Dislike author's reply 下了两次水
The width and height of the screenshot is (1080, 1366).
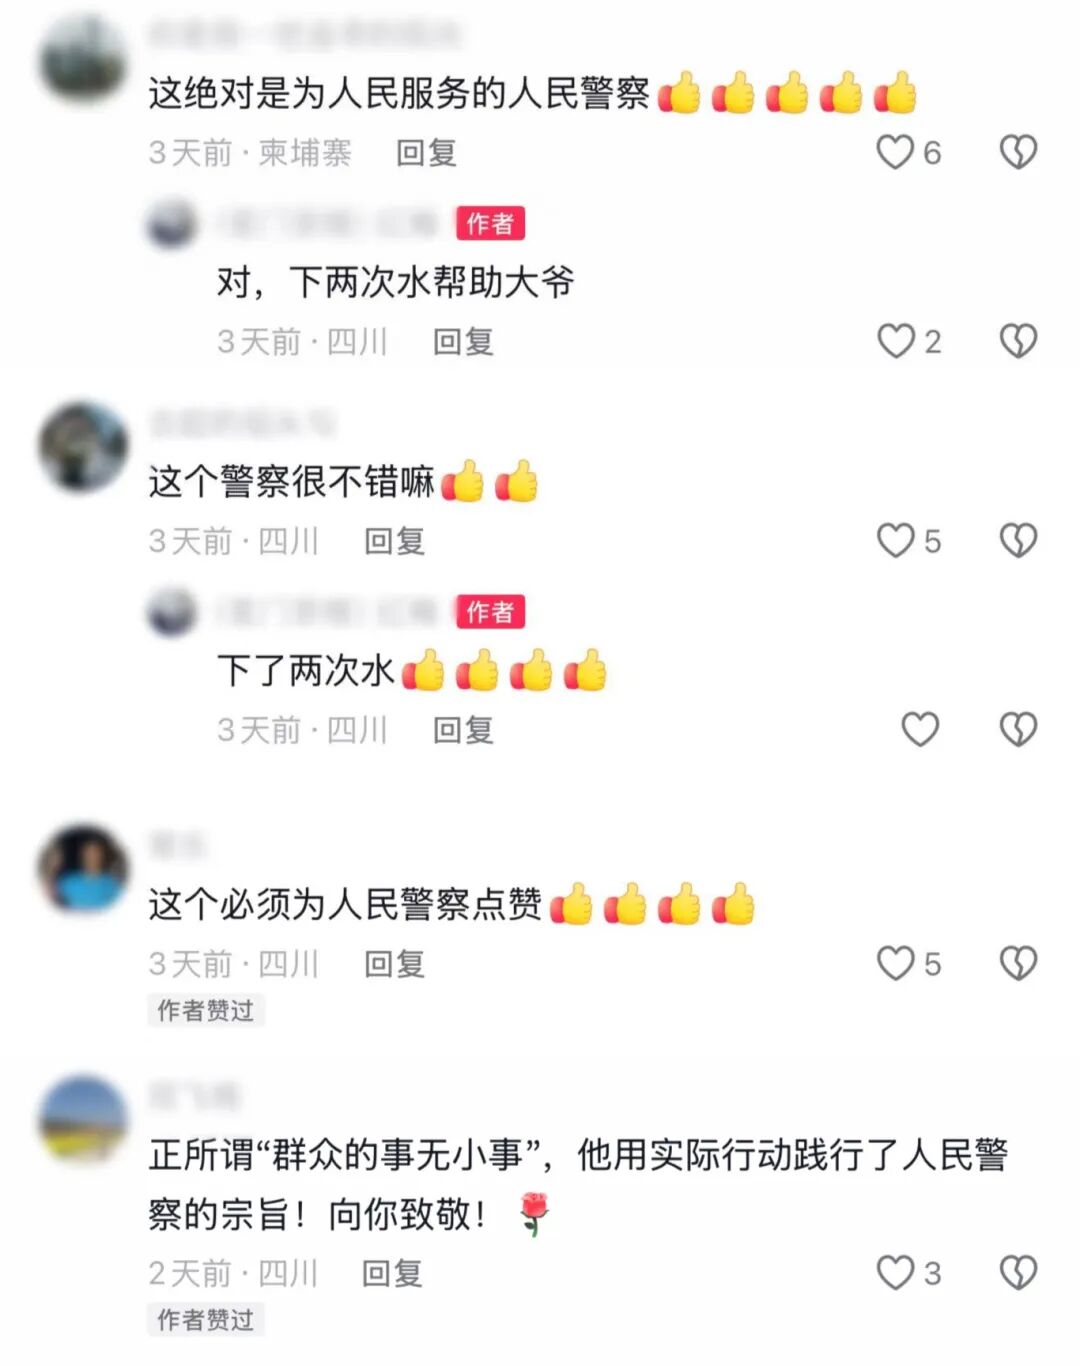(x=1018, y=729)
